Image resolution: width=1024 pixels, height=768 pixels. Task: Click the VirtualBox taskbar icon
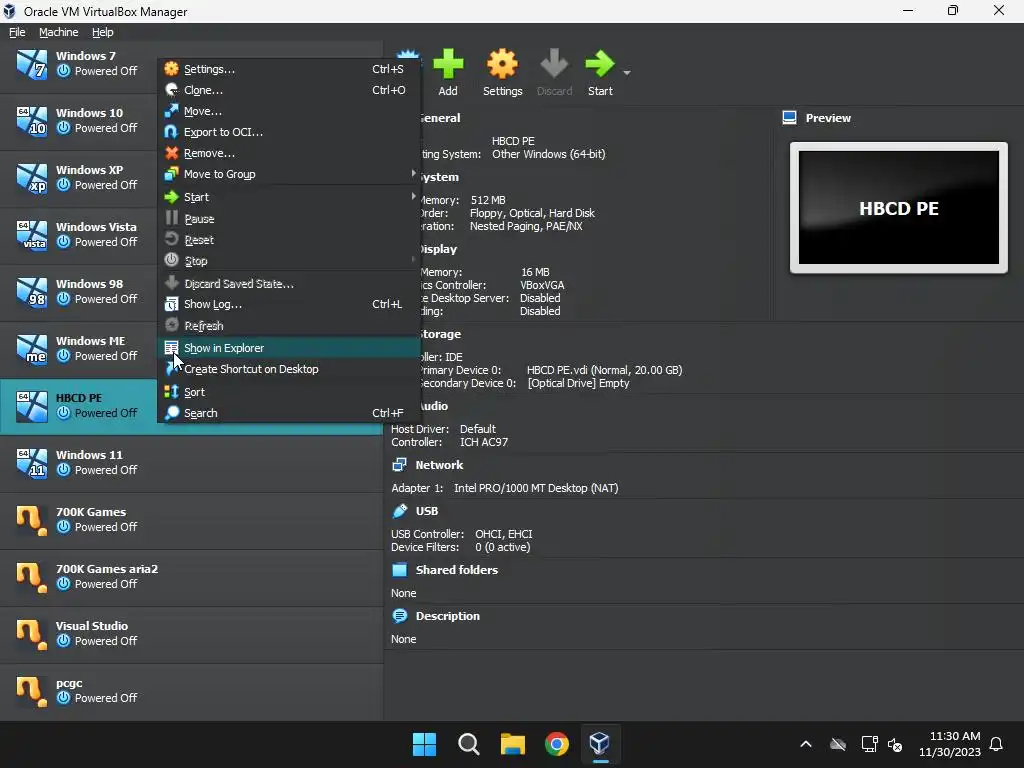(x=600, y=744)
